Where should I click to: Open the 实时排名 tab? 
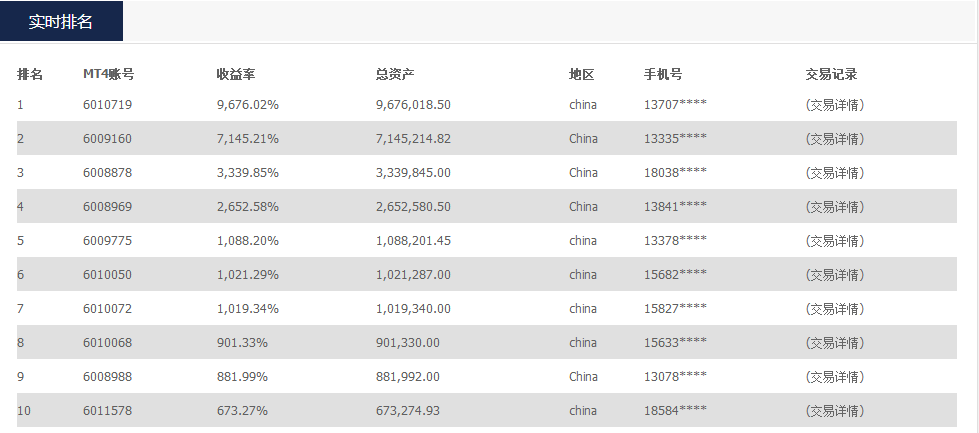[61, 22]
